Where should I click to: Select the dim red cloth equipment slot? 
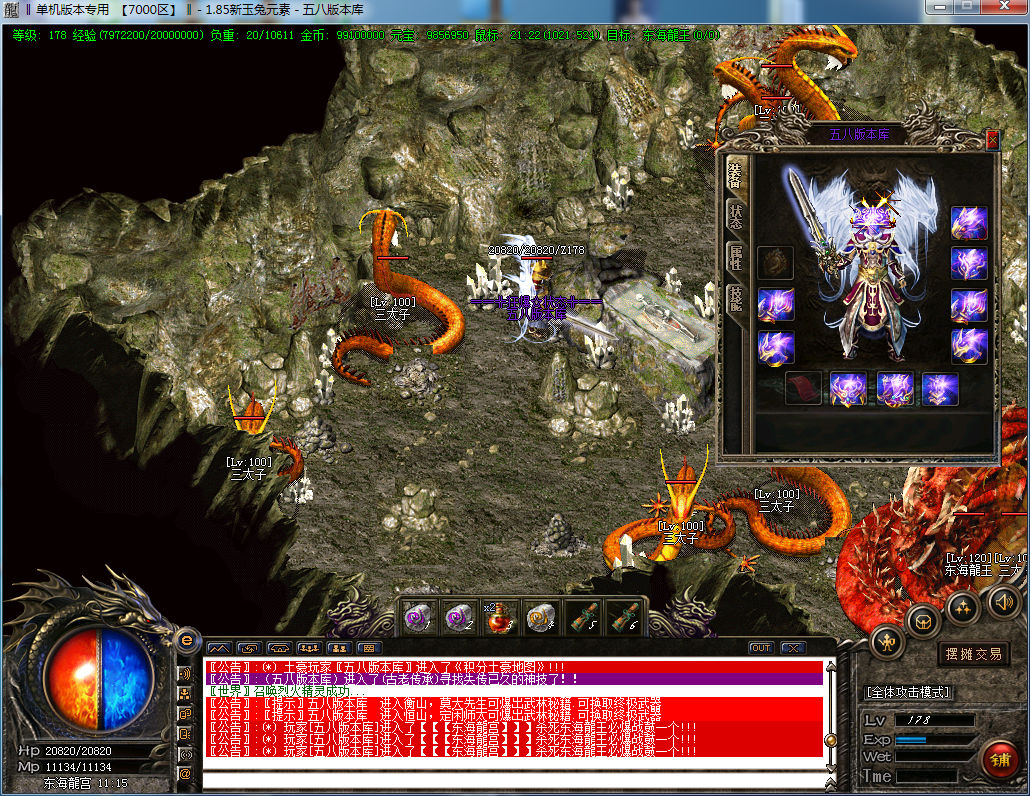pyautogui.click(x=803, y=388)
